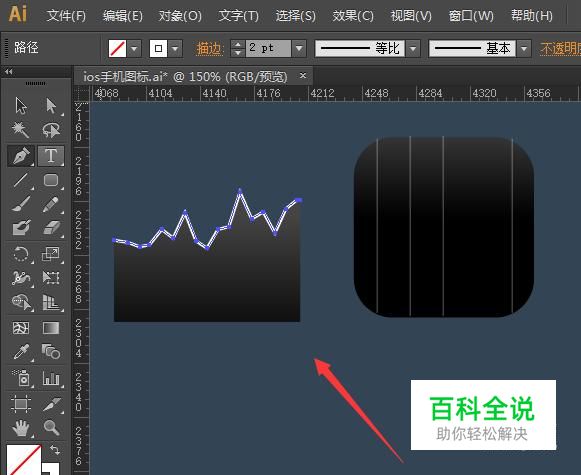Open the stroke weight dropdown
The width and height of the screenshot is (581, 475).
299,49
